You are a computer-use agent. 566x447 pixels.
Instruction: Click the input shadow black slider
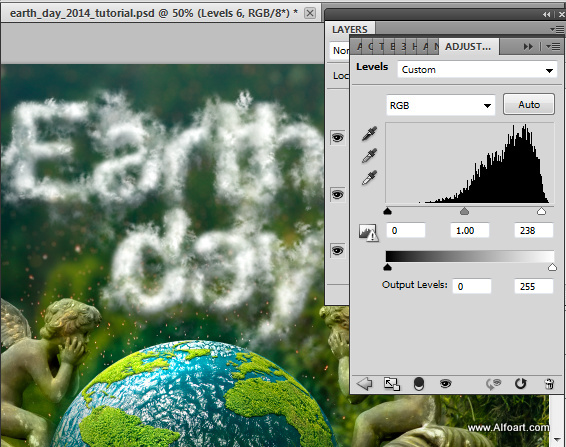click(388, 211)
